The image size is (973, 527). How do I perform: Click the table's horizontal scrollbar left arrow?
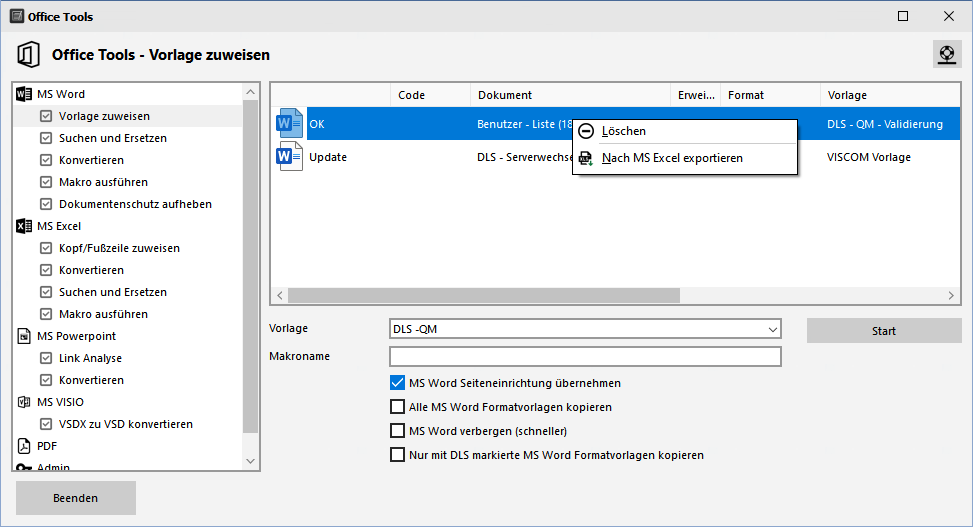point(280,295)
